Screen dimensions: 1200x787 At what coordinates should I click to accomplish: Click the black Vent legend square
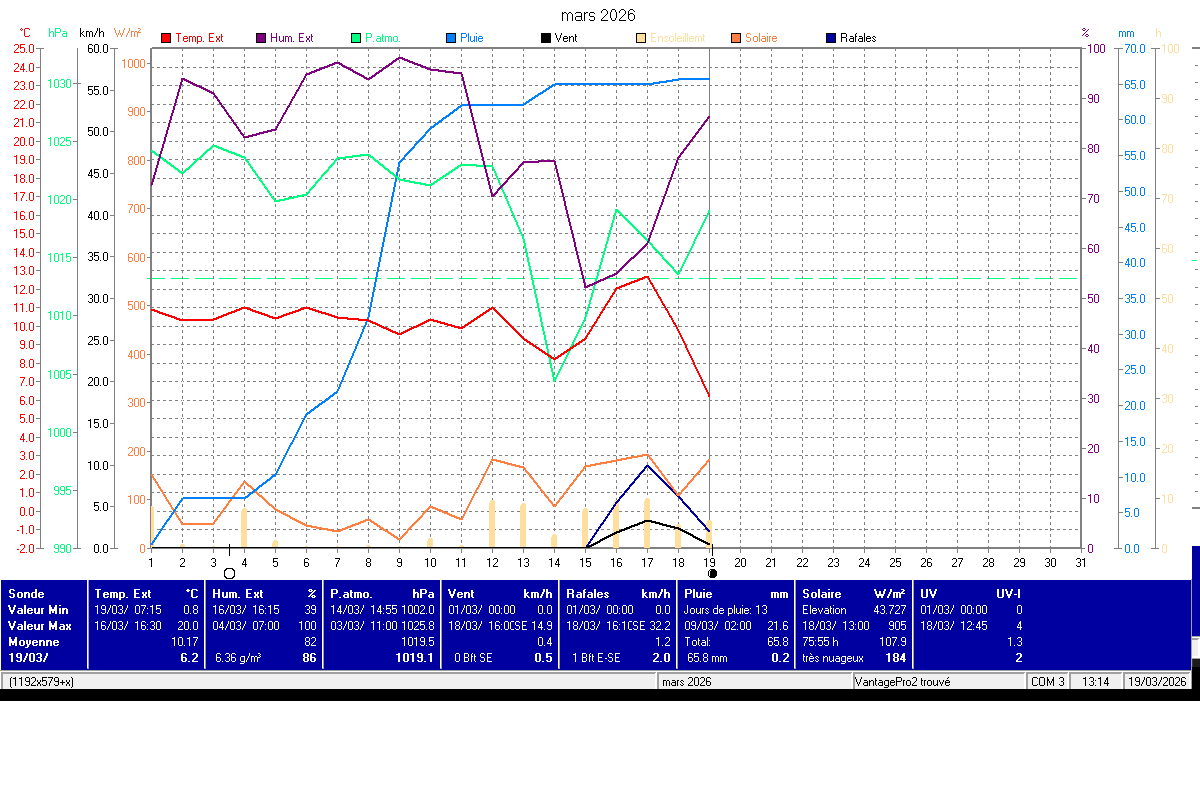pos(545,39)
